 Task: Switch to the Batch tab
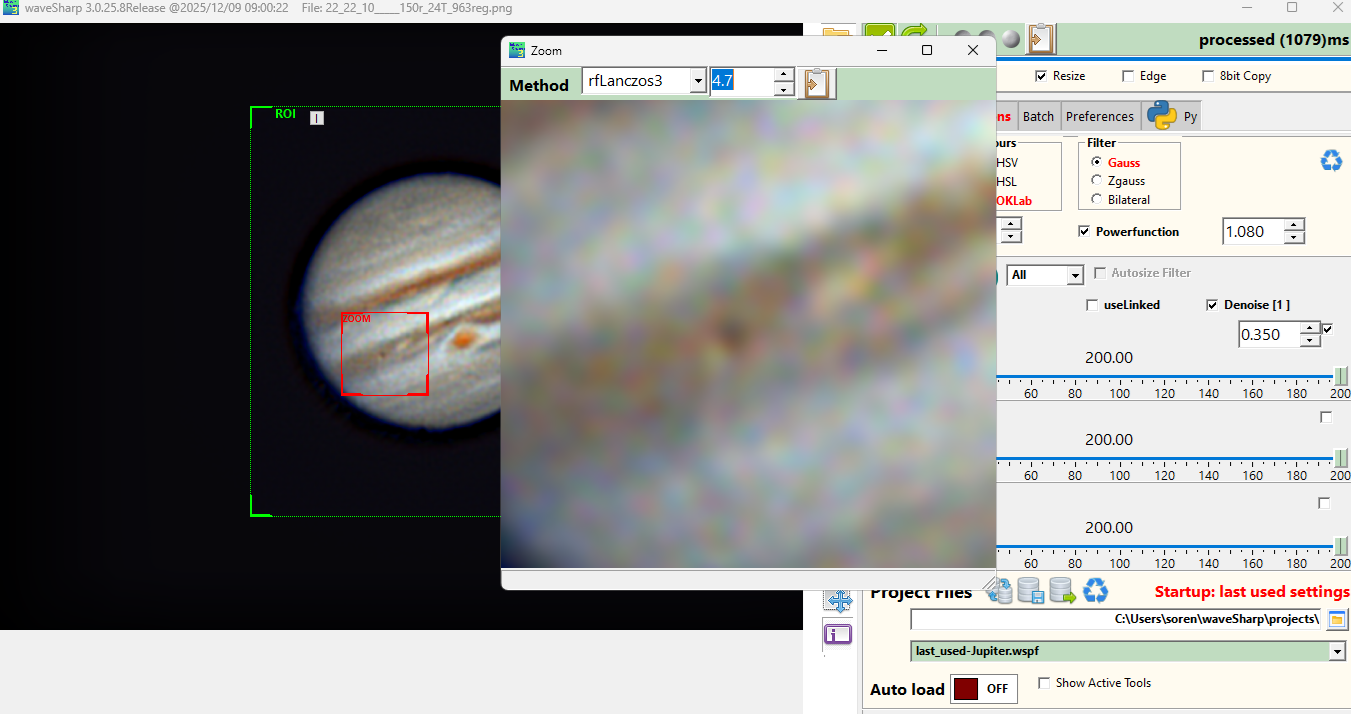[x=1038, y=116]
